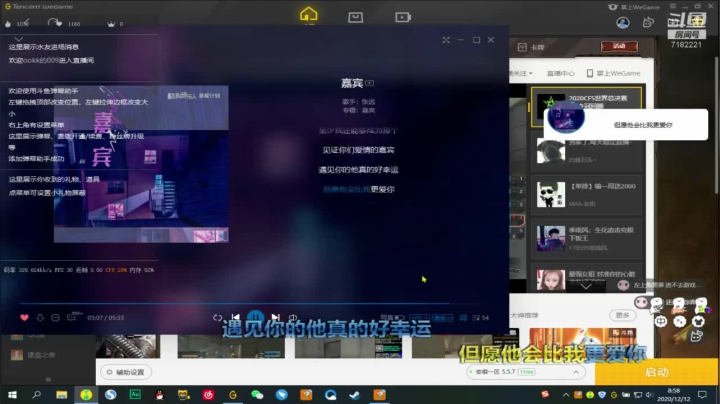Open the anime girl avatar stream card
Viewport: 720px width, 404px height.
click(586, 277)
